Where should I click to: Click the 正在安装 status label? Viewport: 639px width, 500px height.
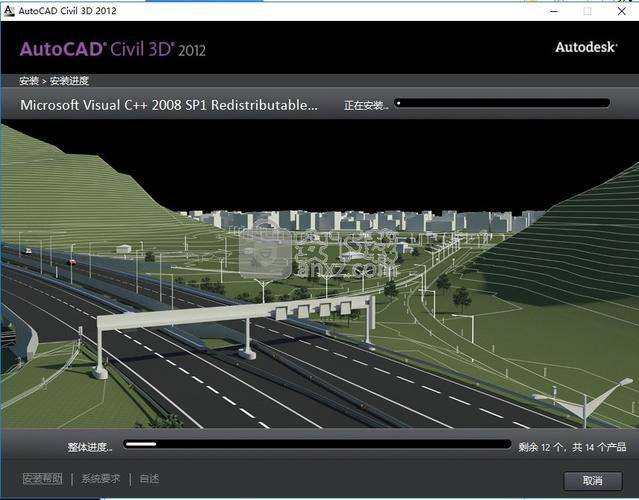tap(366, 106)
